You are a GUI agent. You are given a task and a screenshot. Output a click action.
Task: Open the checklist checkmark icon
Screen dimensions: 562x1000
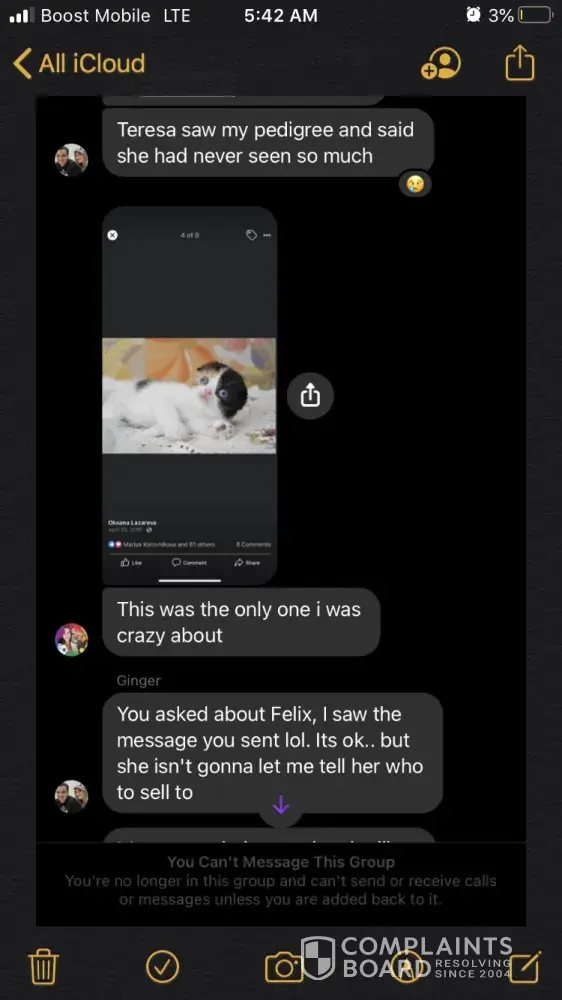[x=162, y=967]
